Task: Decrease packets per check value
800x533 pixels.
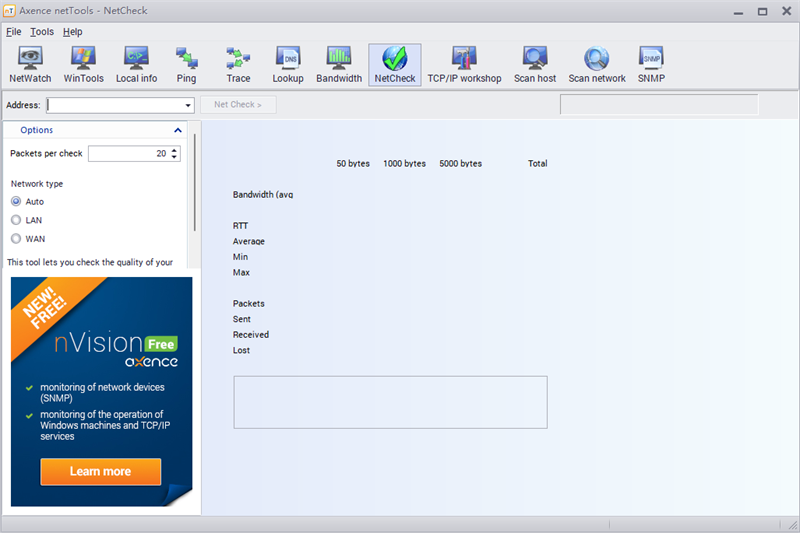Action: (x=174, y=157)
